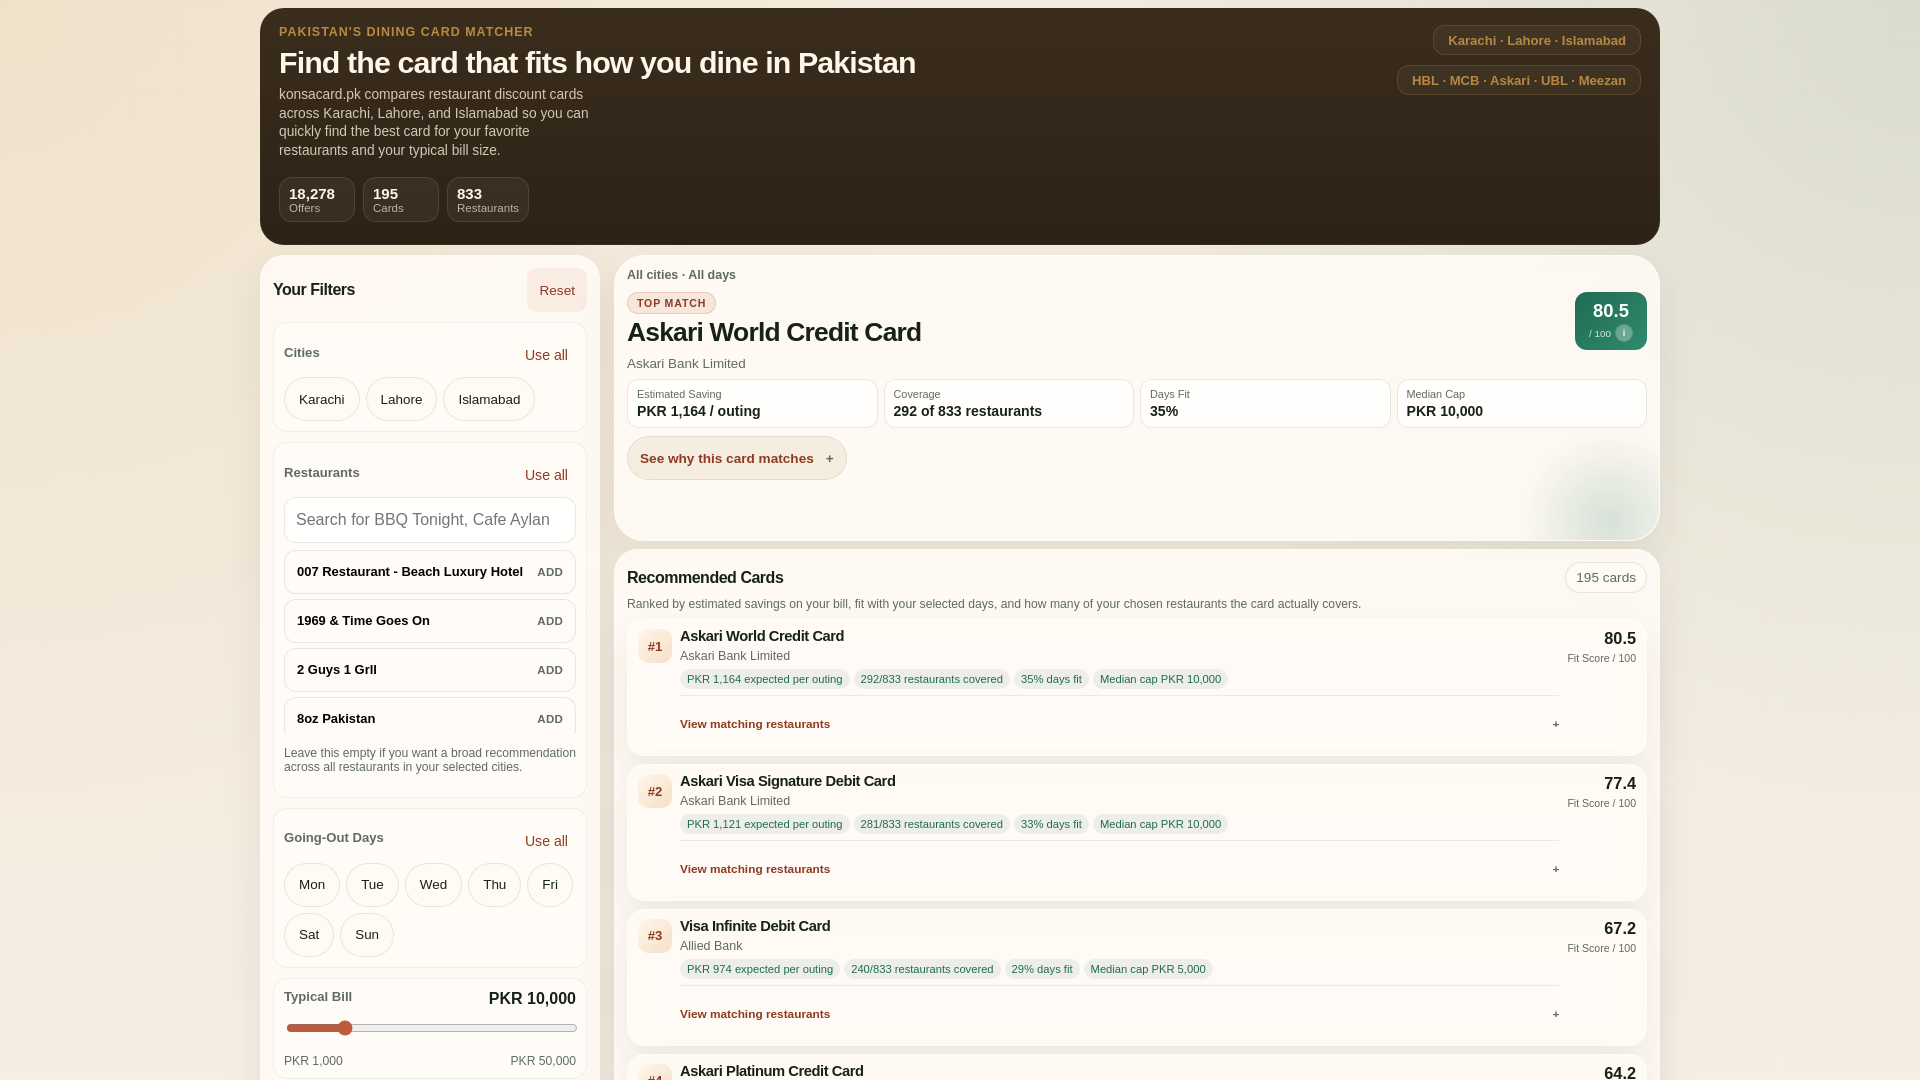Image resolution: width=1920 pixels, height=1080 pixels.
Task: Click PKR 974 expected per outing chip
Action: [760, 969]
